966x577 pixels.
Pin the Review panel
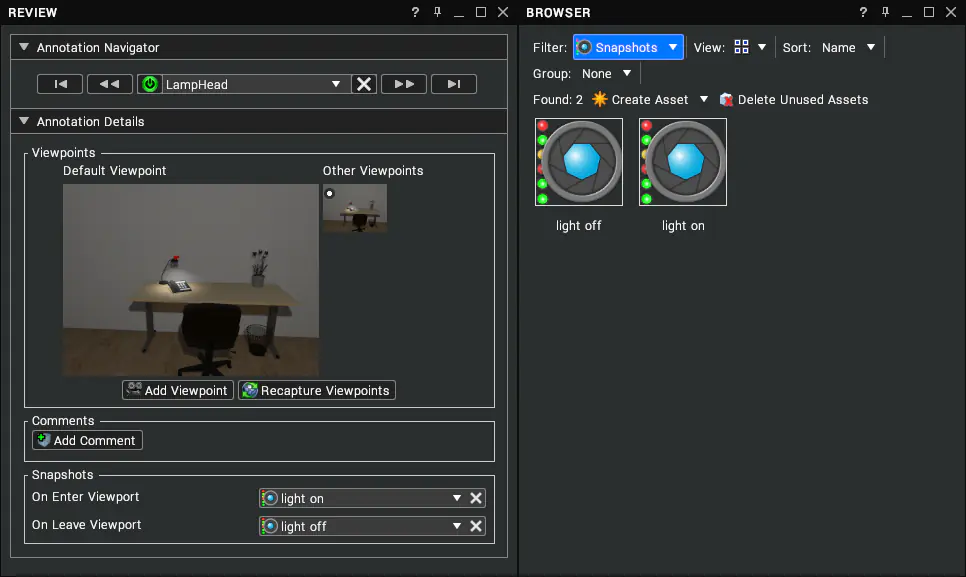pos(437,12)
